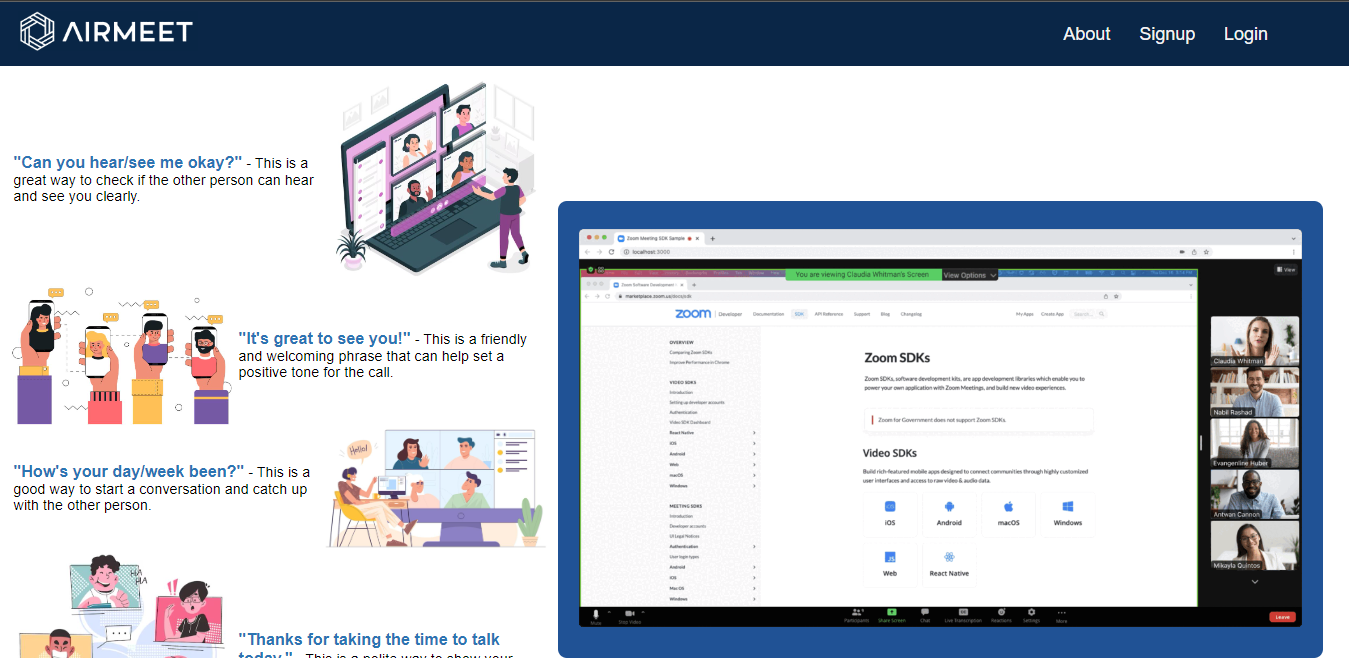
Task: Open the Login page
Action: [1245, 34]
